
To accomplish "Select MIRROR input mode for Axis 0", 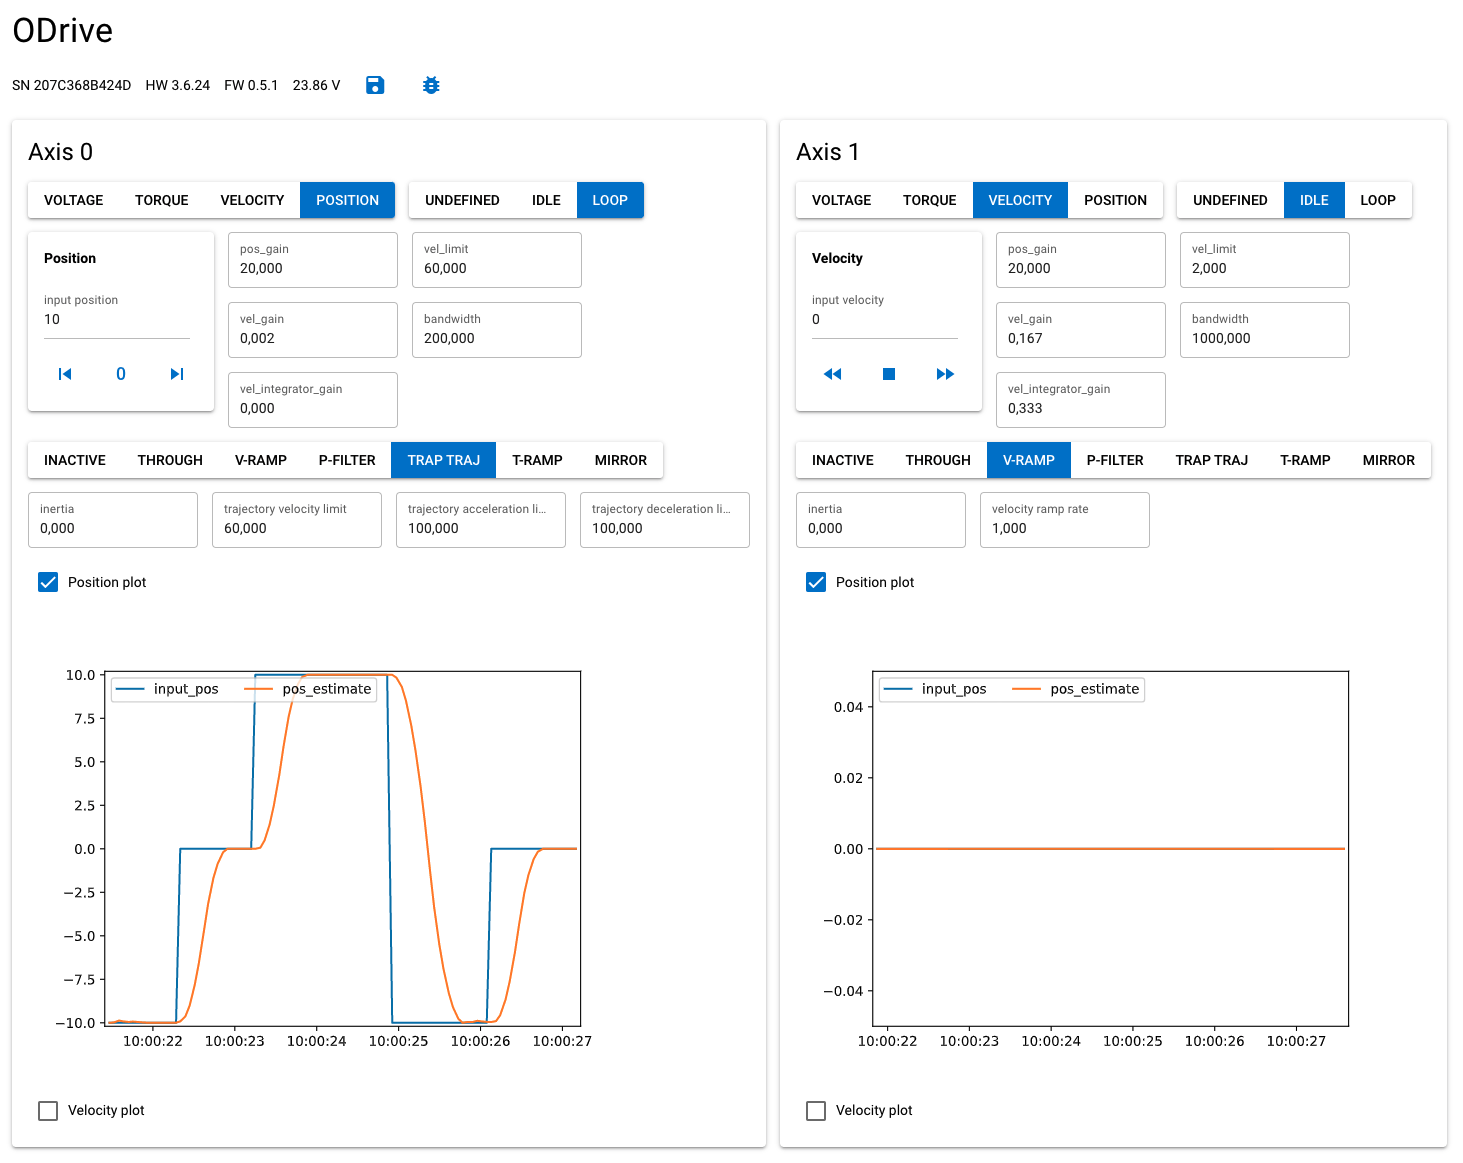I will pos(621,460).
